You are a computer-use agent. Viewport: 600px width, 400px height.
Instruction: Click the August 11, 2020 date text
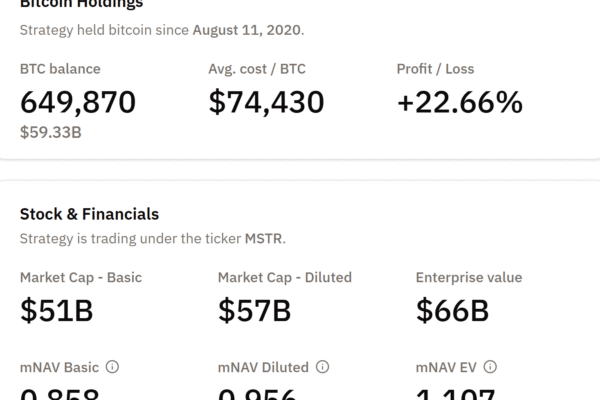click(248, 30)
